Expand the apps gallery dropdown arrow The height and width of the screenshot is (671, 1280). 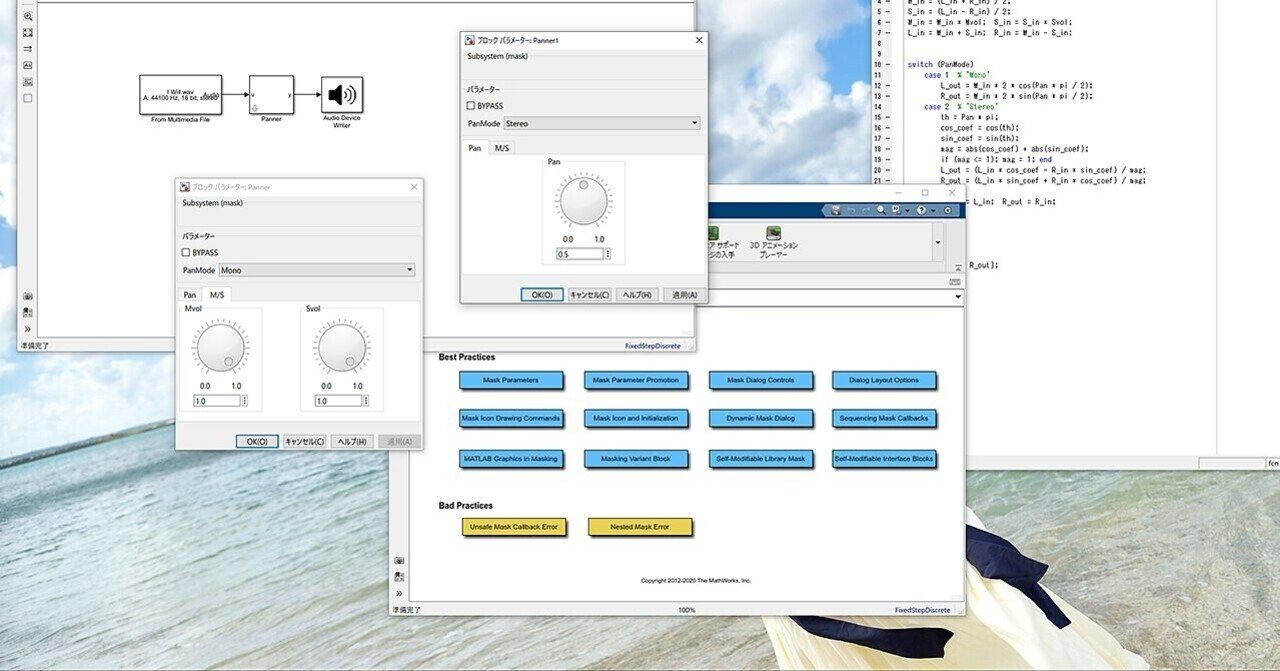tap(938, 241)
